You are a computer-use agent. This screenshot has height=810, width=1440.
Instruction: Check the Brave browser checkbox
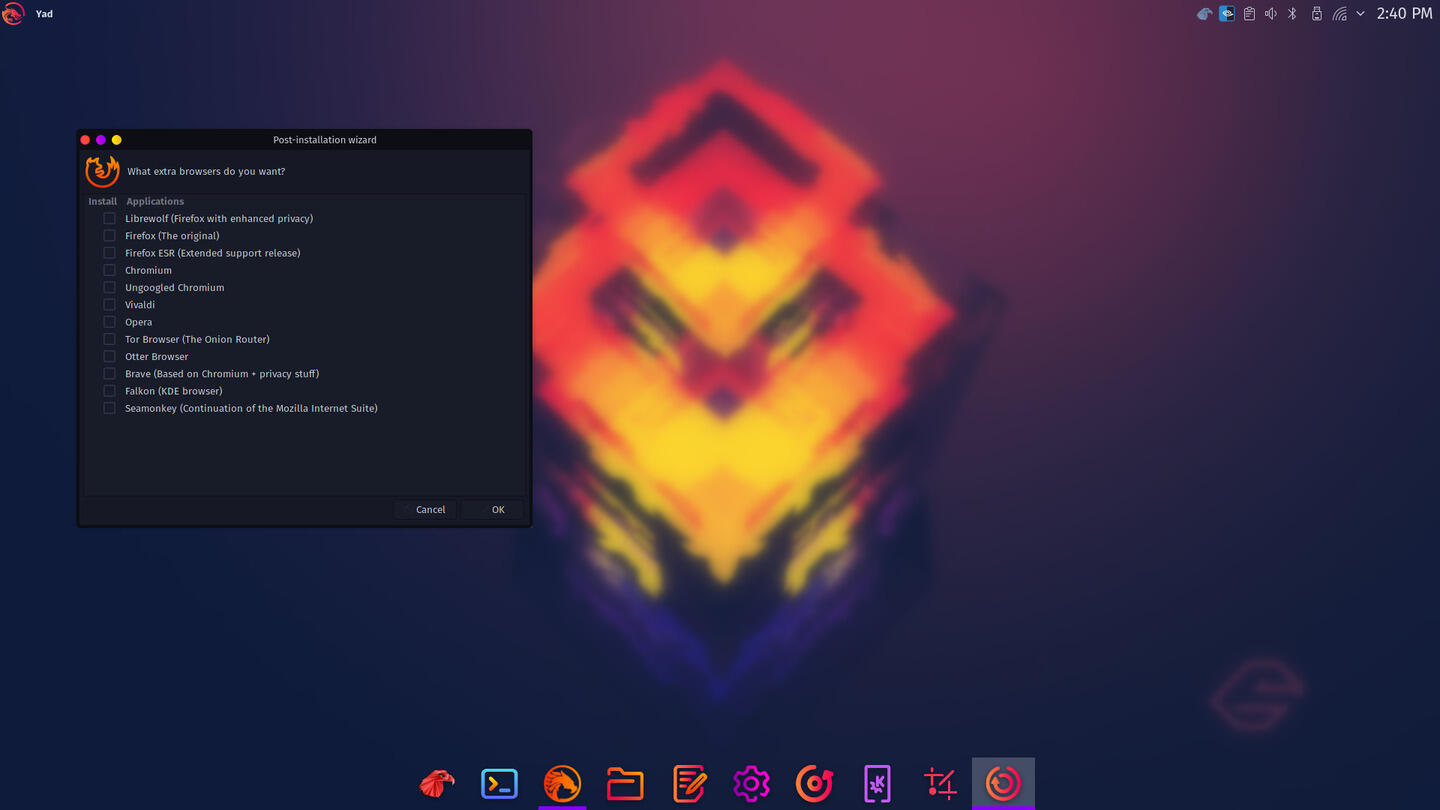109,374
